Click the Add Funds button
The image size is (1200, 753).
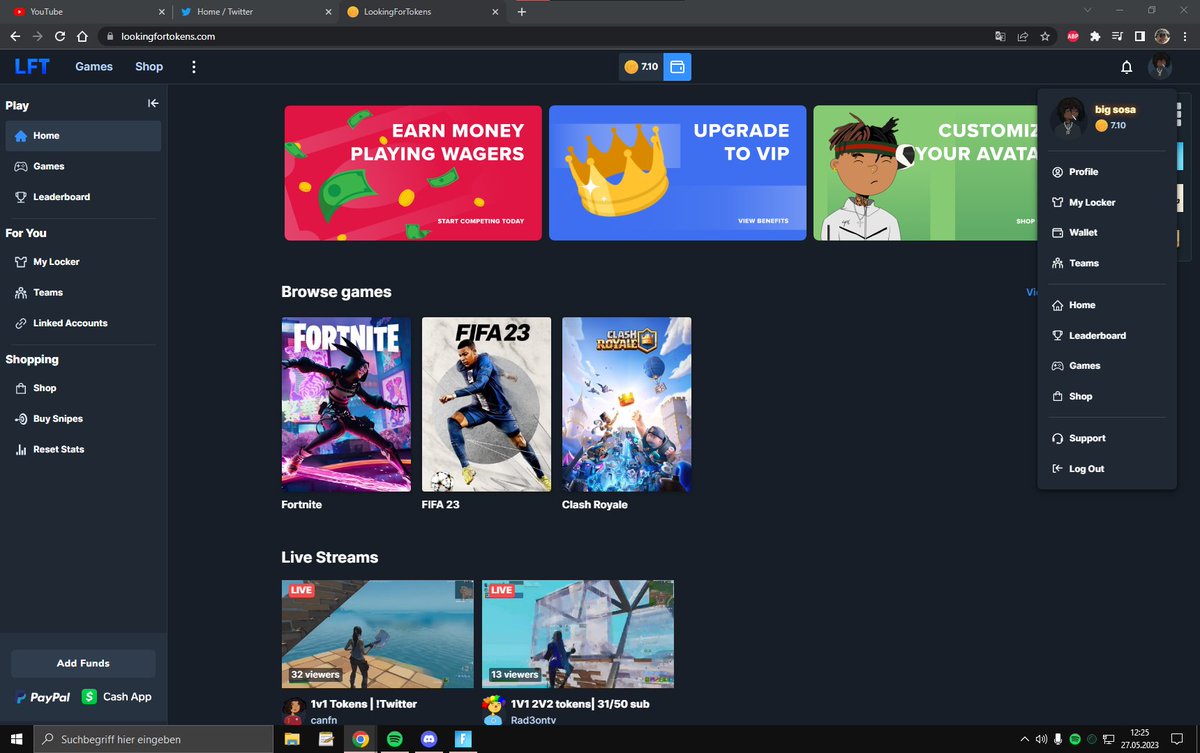click(x=83, y=663)
